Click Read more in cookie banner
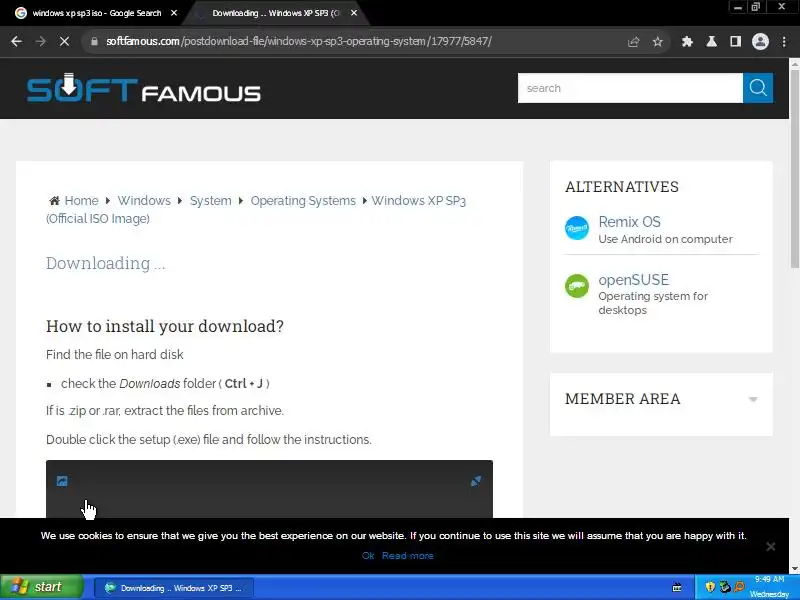The height and width of the screenshot is (600, 800). coord(408,556)
